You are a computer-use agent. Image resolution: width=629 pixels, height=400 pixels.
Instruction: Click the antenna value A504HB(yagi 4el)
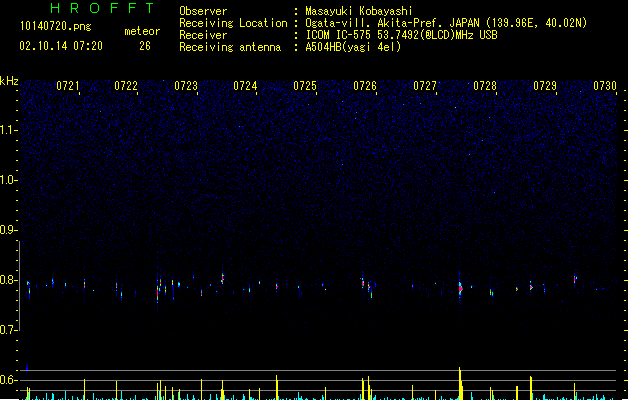pyautogui.click(x=353, y=47)
